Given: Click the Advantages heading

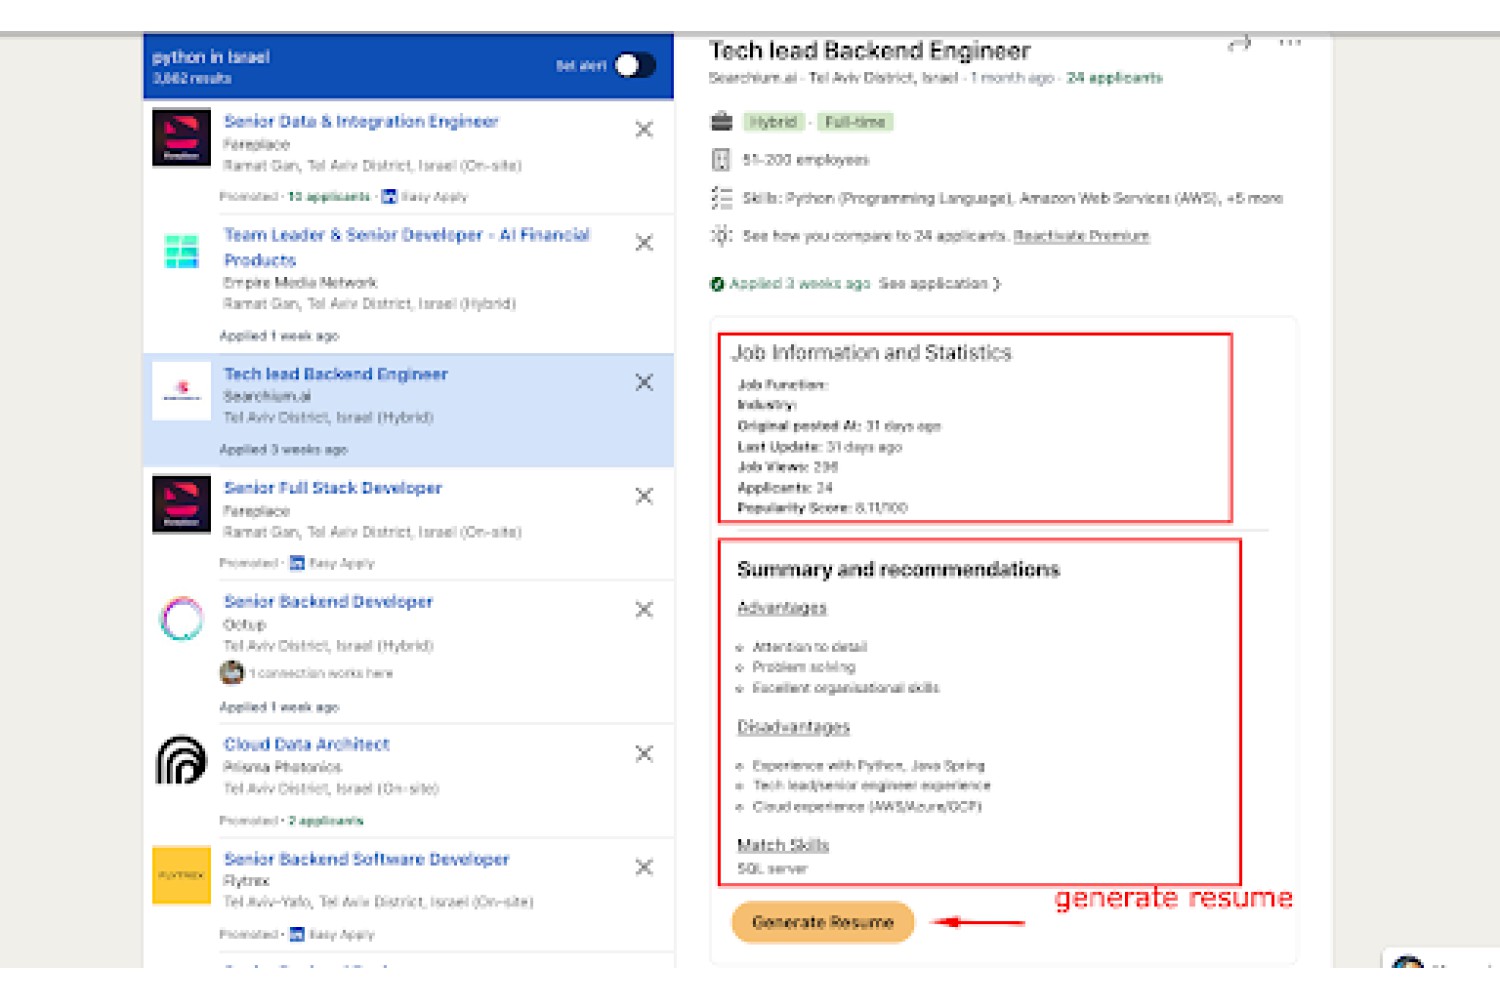Looking at the screenshot, I should [x=782, y=608].
